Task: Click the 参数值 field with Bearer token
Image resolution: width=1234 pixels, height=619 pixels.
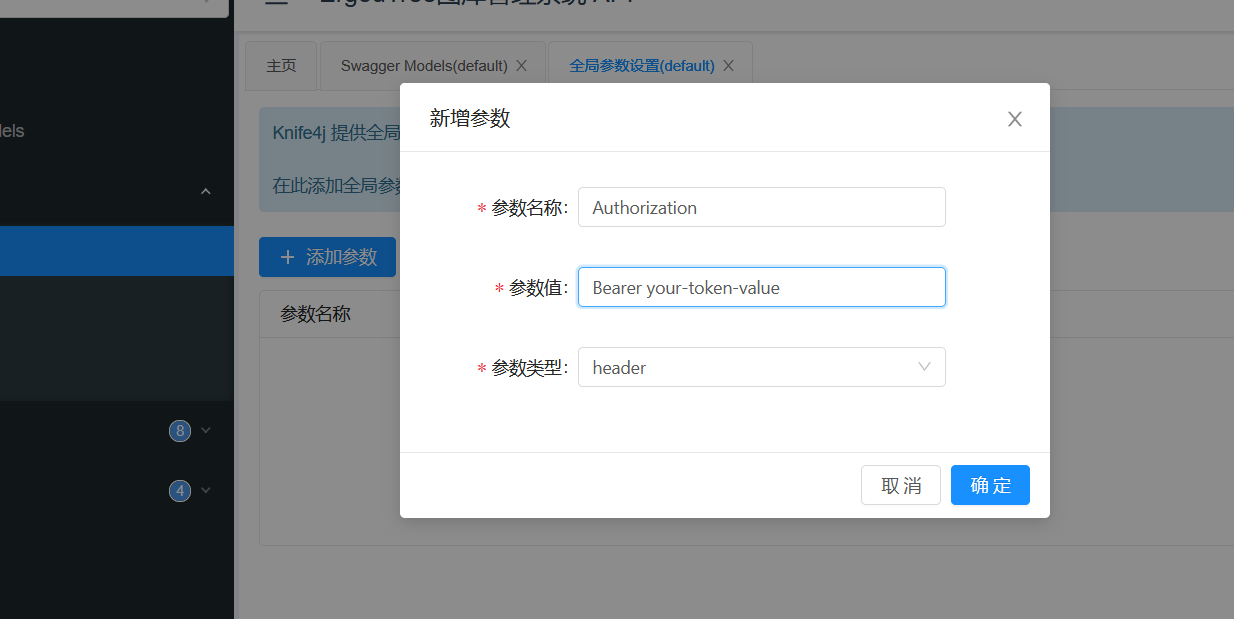Action: pyautogui.click(x=761, y=287)
